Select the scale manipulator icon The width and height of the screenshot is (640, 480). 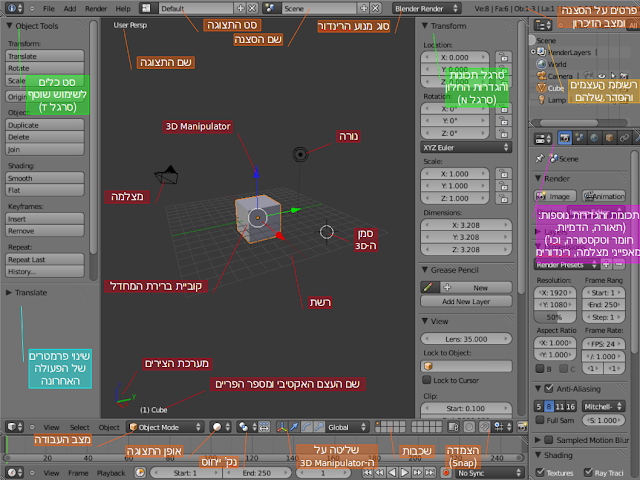click(x=319, y=427)
